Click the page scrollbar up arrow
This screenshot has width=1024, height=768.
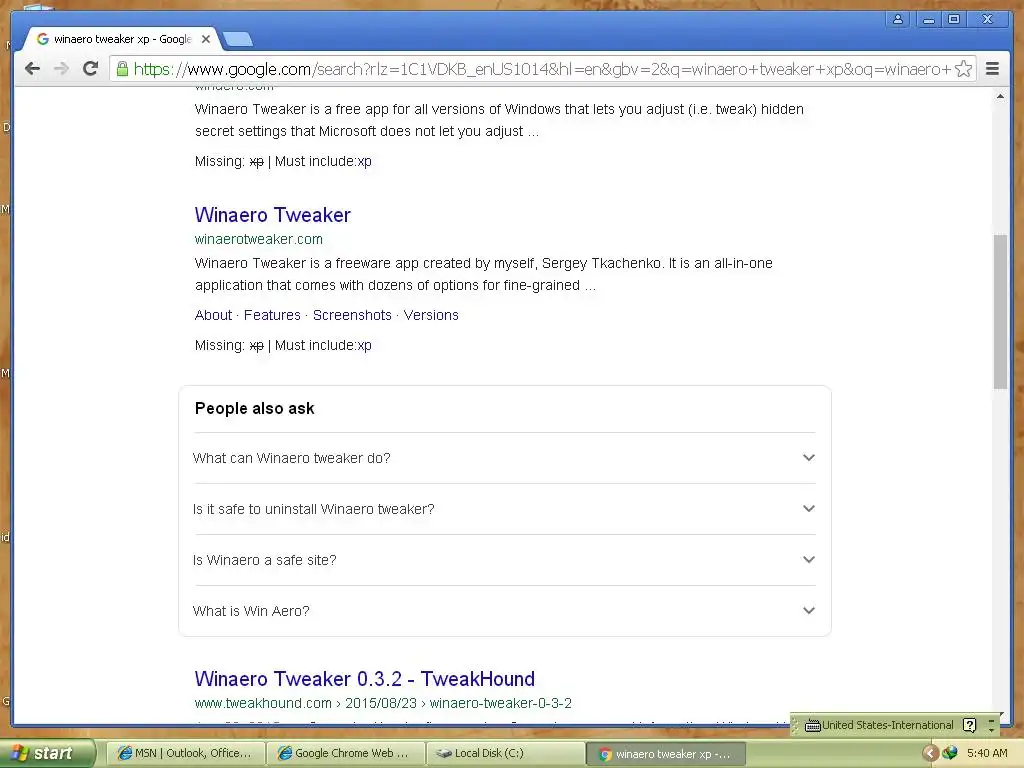[x=1000, y=97]
